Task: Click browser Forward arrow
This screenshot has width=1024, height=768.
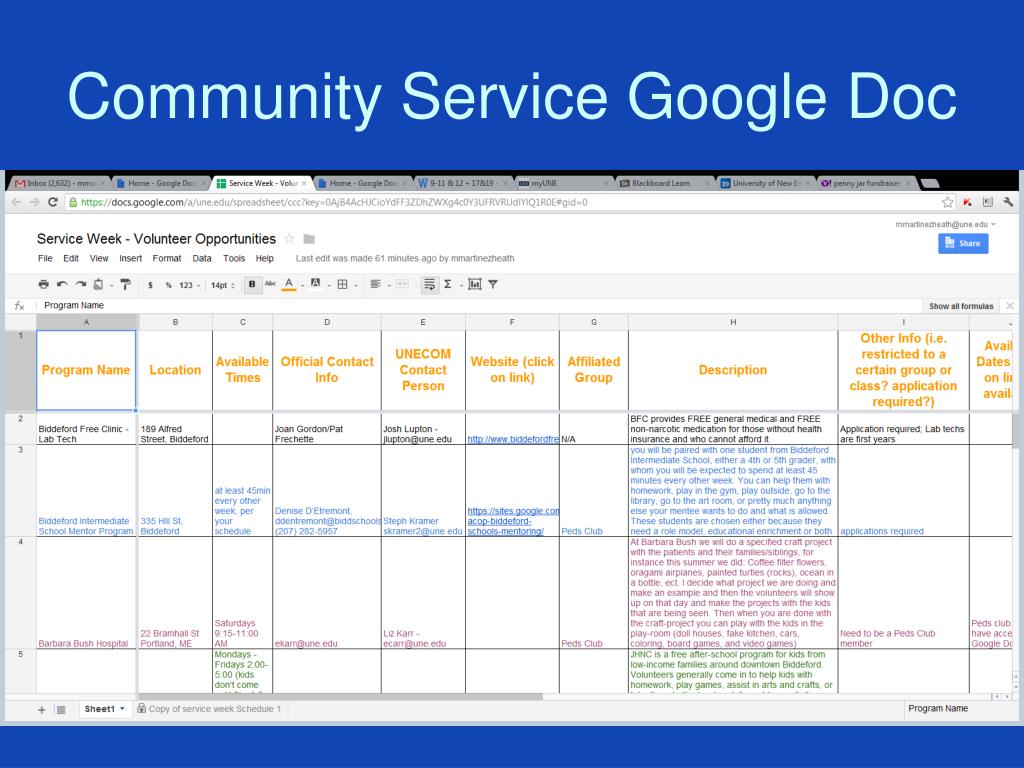Action: pos(34,202)
